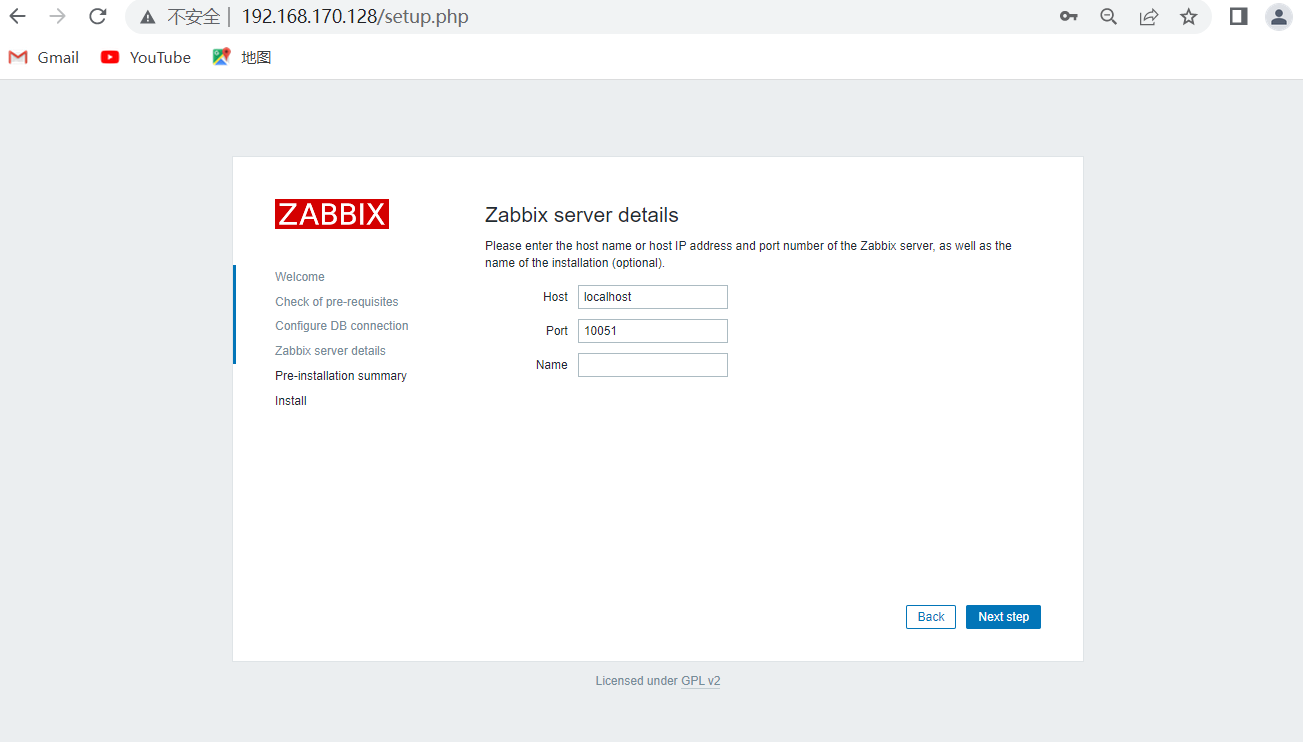
Task: Focus the empty Name field
Action: [653, 365]
